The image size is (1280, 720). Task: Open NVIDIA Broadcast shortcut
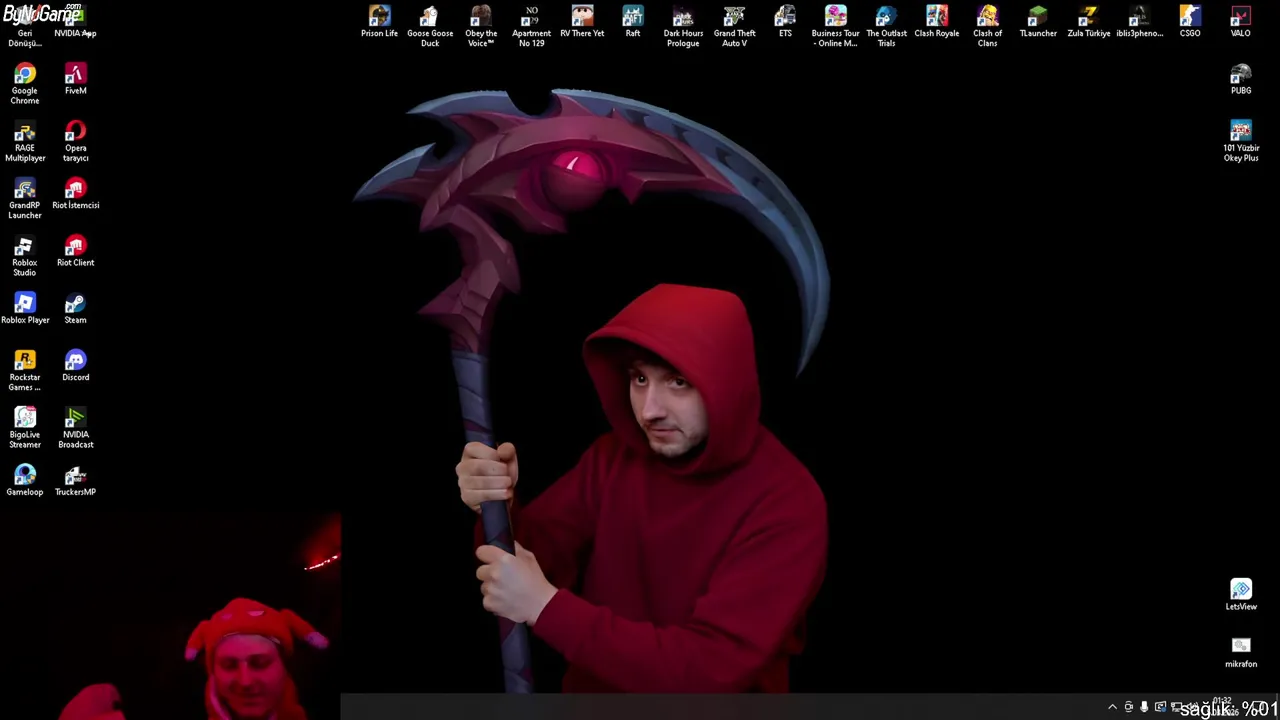[x=75, y=428]
